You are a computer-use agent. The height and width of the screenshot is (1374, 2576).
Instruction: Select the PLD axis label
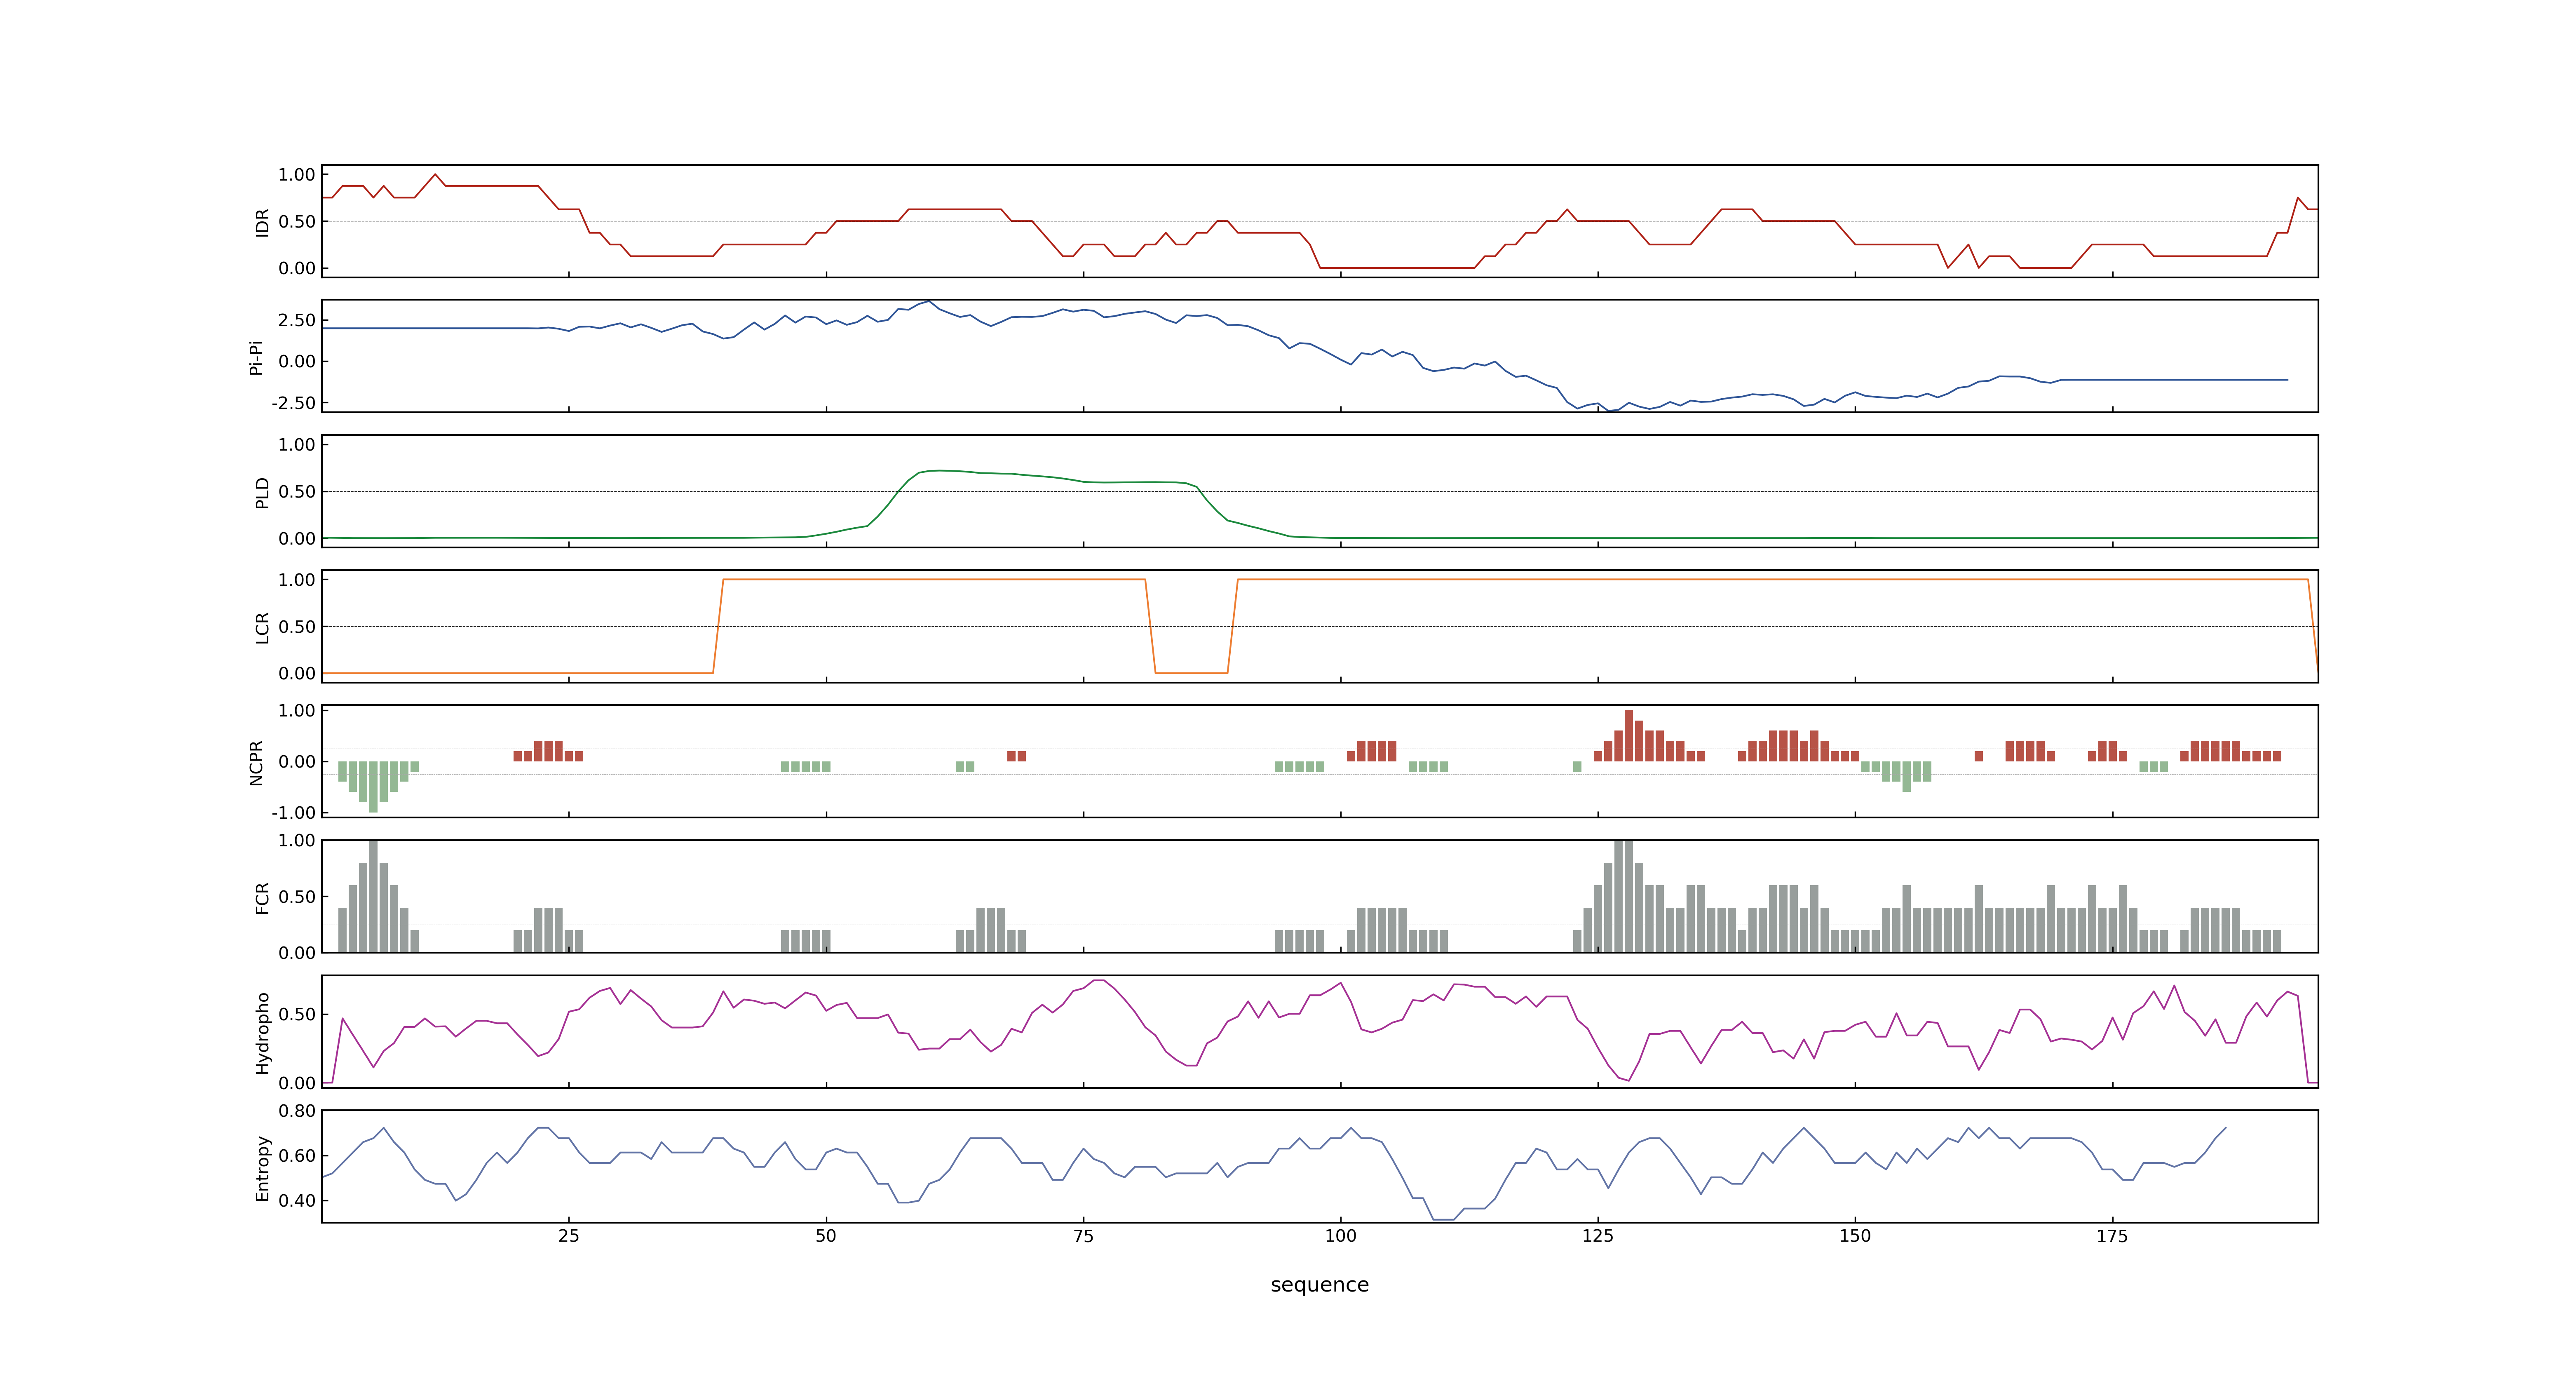pos(262,492)
